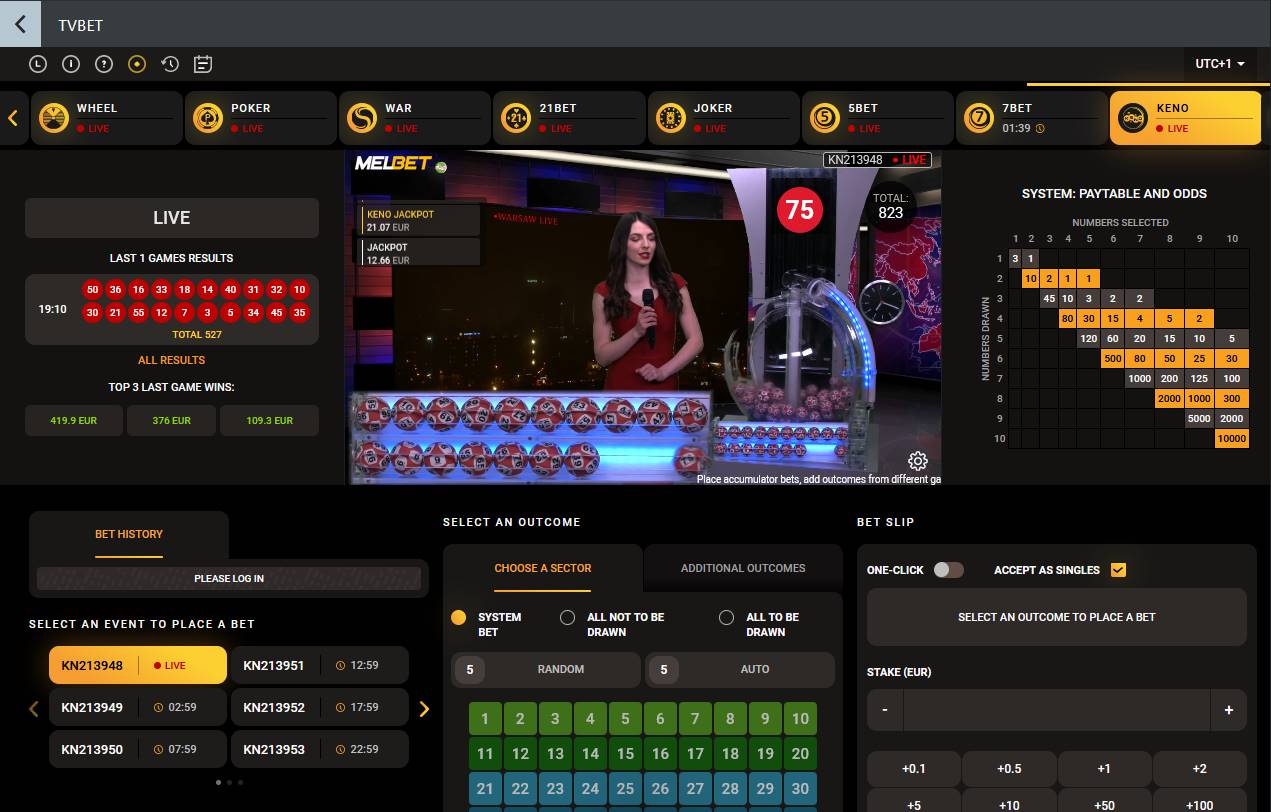Open the info icon in the top toolbar
Image resolution: width=1271 pixels, height=812 pixels.
(x=71, y=64)
